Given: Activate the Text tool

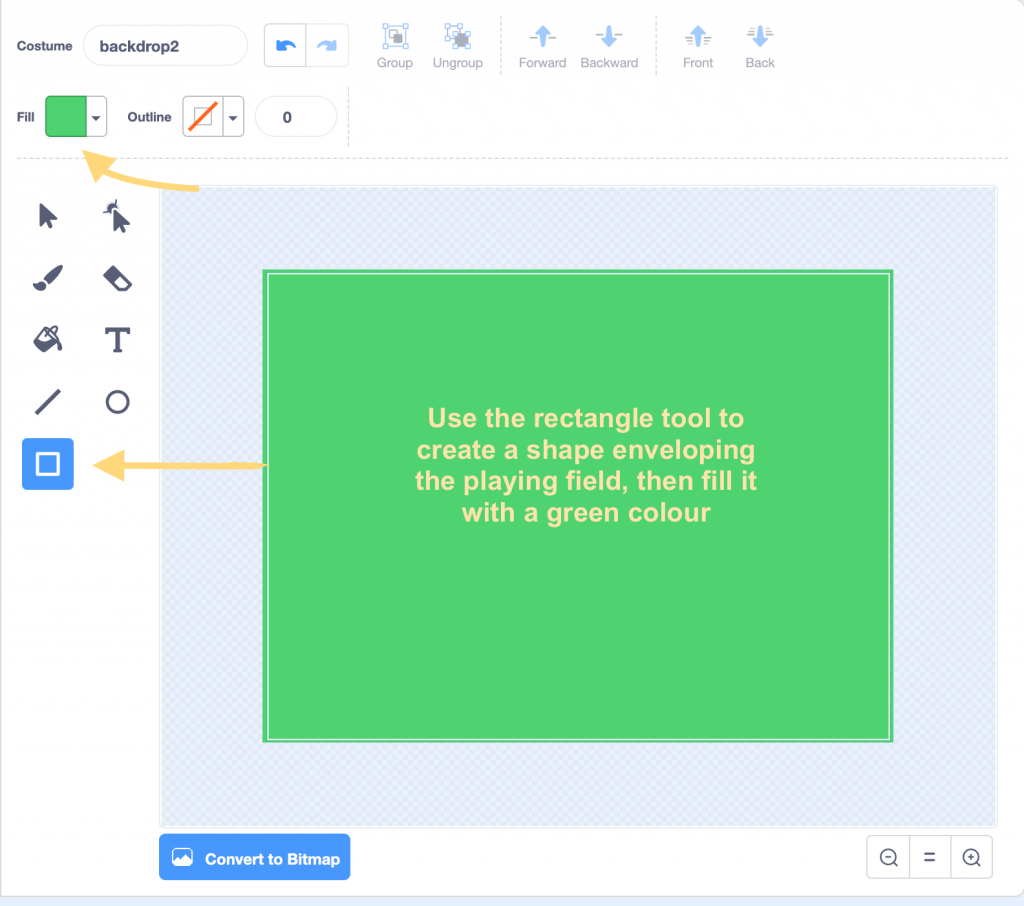Looking at the screenshot, I should point(118,340).
